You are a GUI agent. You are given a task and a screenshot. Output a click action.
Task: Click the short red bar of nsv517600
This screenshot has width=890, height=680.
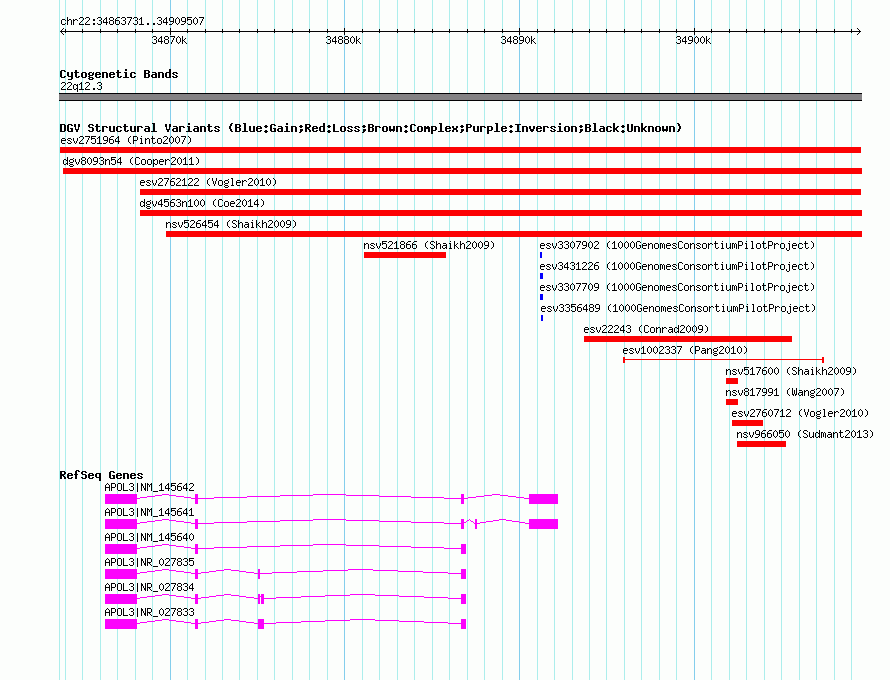click(732, 381)
